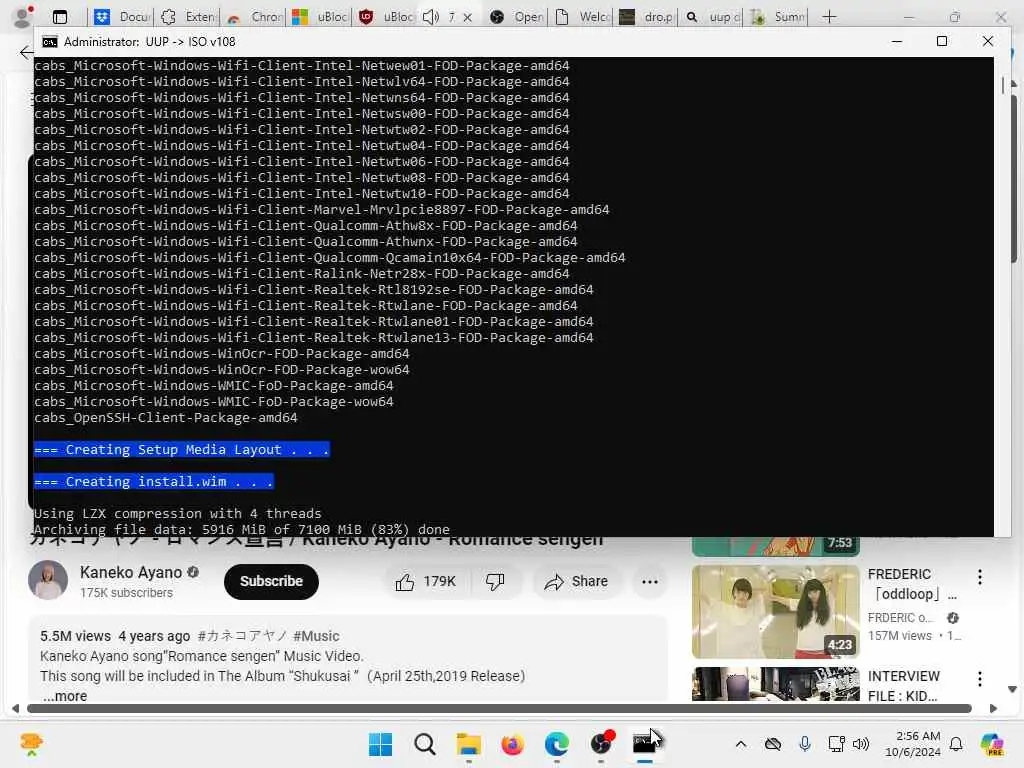Switch to the 'Sumn' tab

(x=777, y=17)
